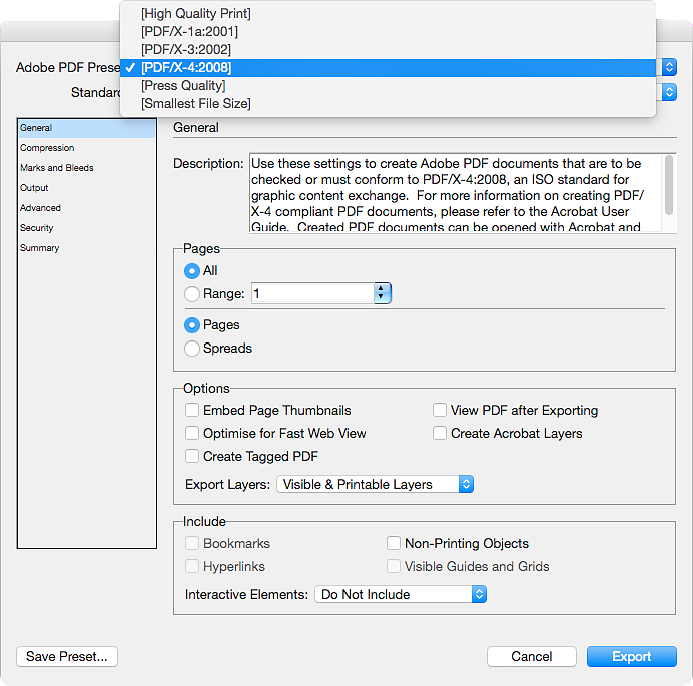Enable Non-Printing Objects

click(x=394, y=543)
